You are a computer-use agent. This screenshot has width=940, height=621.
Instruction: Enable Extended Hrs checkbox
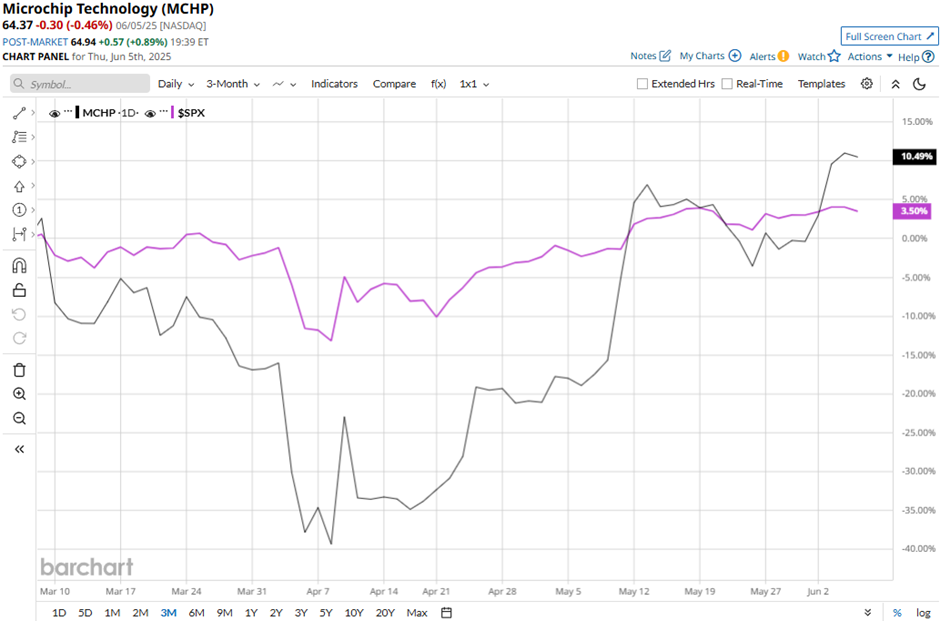coord(642,84)
